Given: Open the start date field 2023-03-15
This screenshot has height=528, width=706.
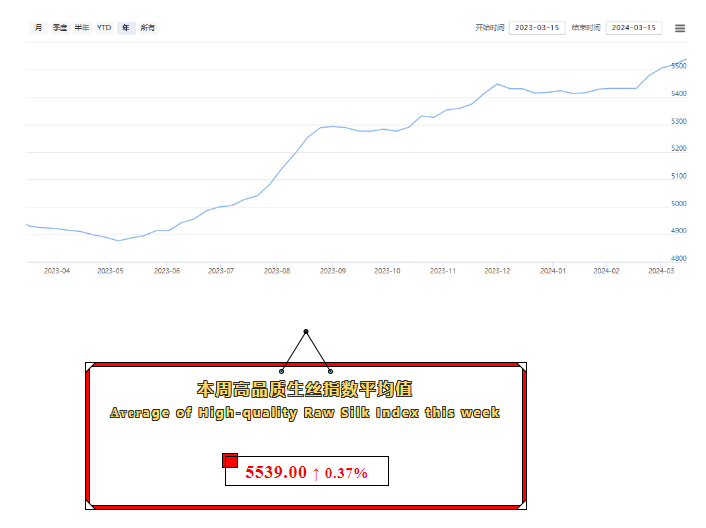Looking at the screenshot, I should (537, 28).
